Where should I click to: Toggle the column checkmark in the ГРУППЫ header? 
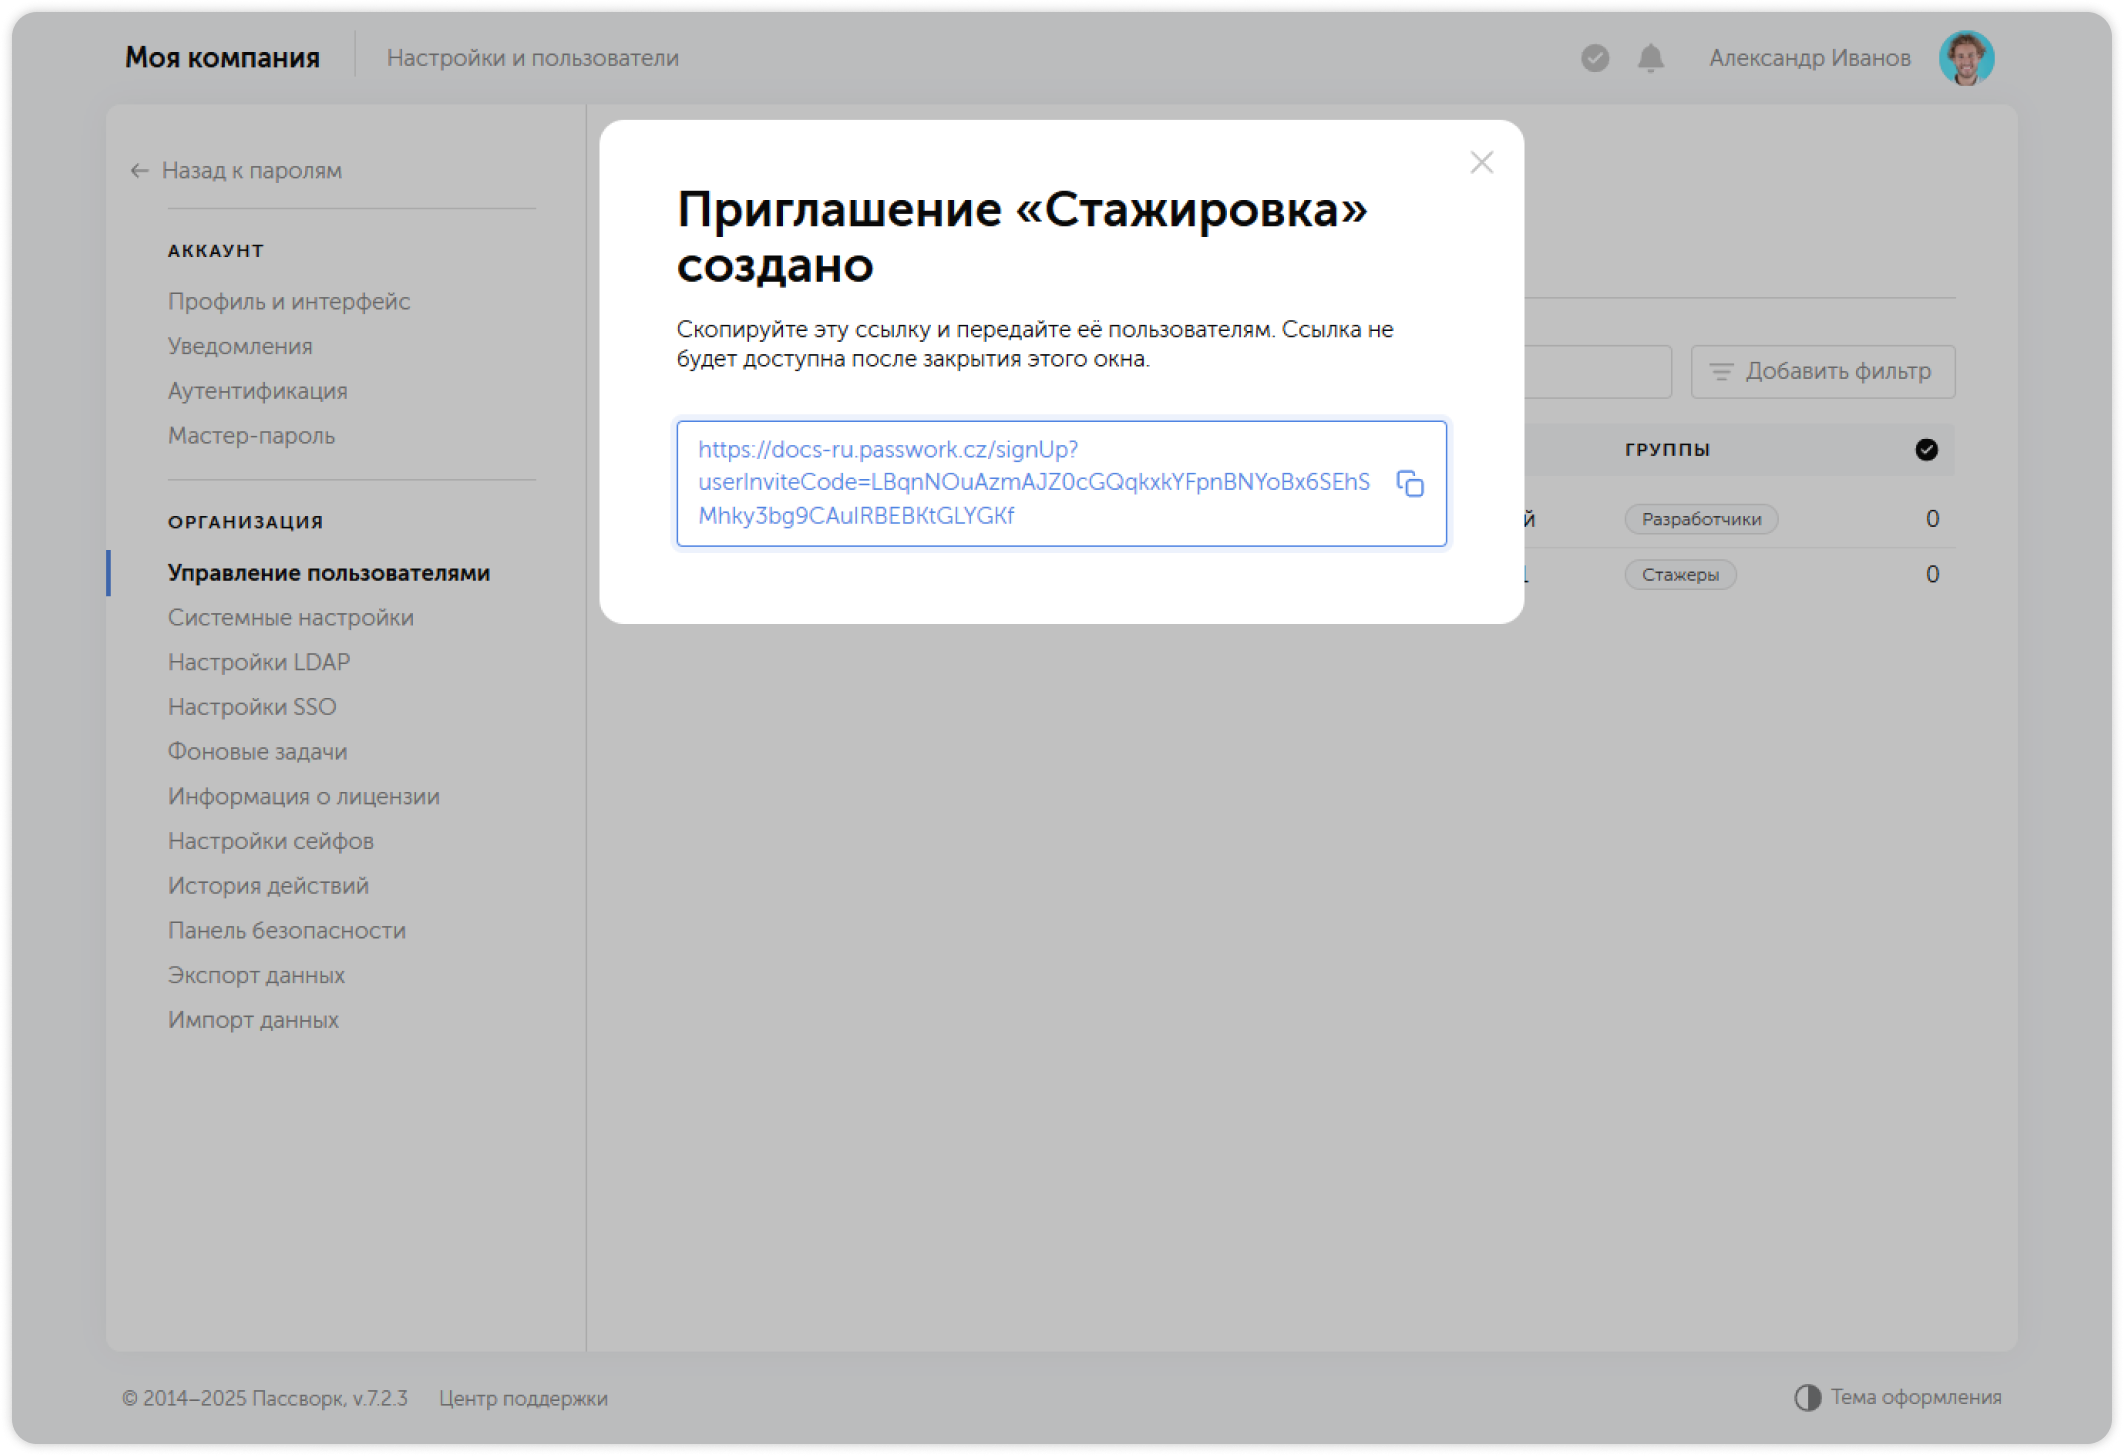1926,449
